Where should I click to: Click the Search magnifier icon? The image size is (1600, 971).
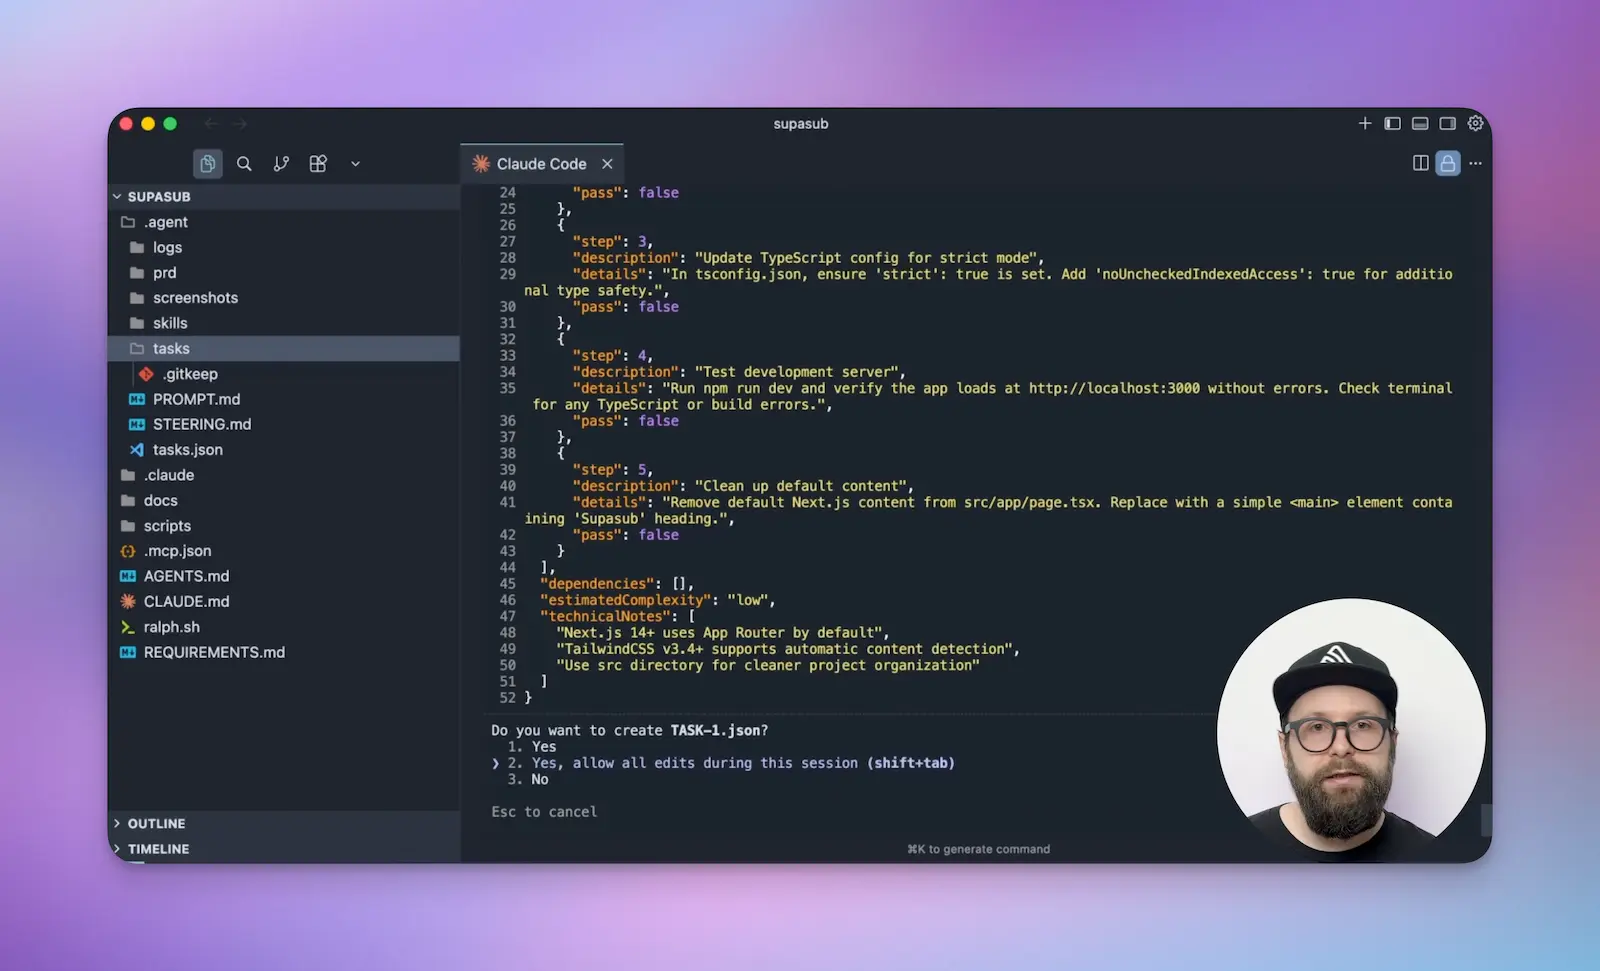point(244,163)
